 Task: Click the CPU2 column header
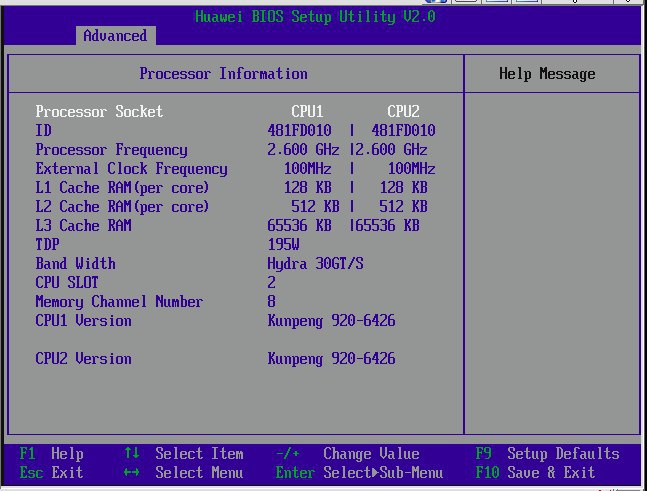click(403, 111)
